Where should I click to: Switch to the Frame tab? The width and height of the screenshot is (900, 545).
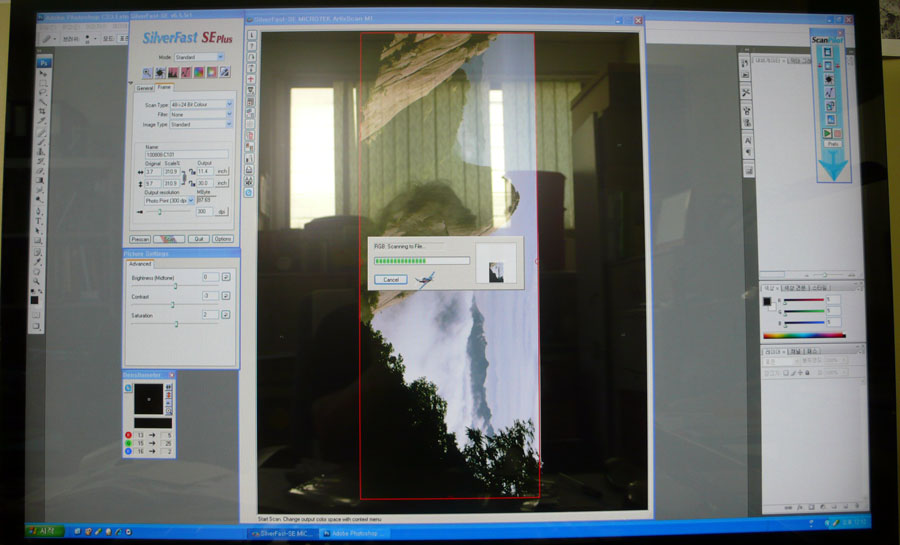tap(164, 87)
